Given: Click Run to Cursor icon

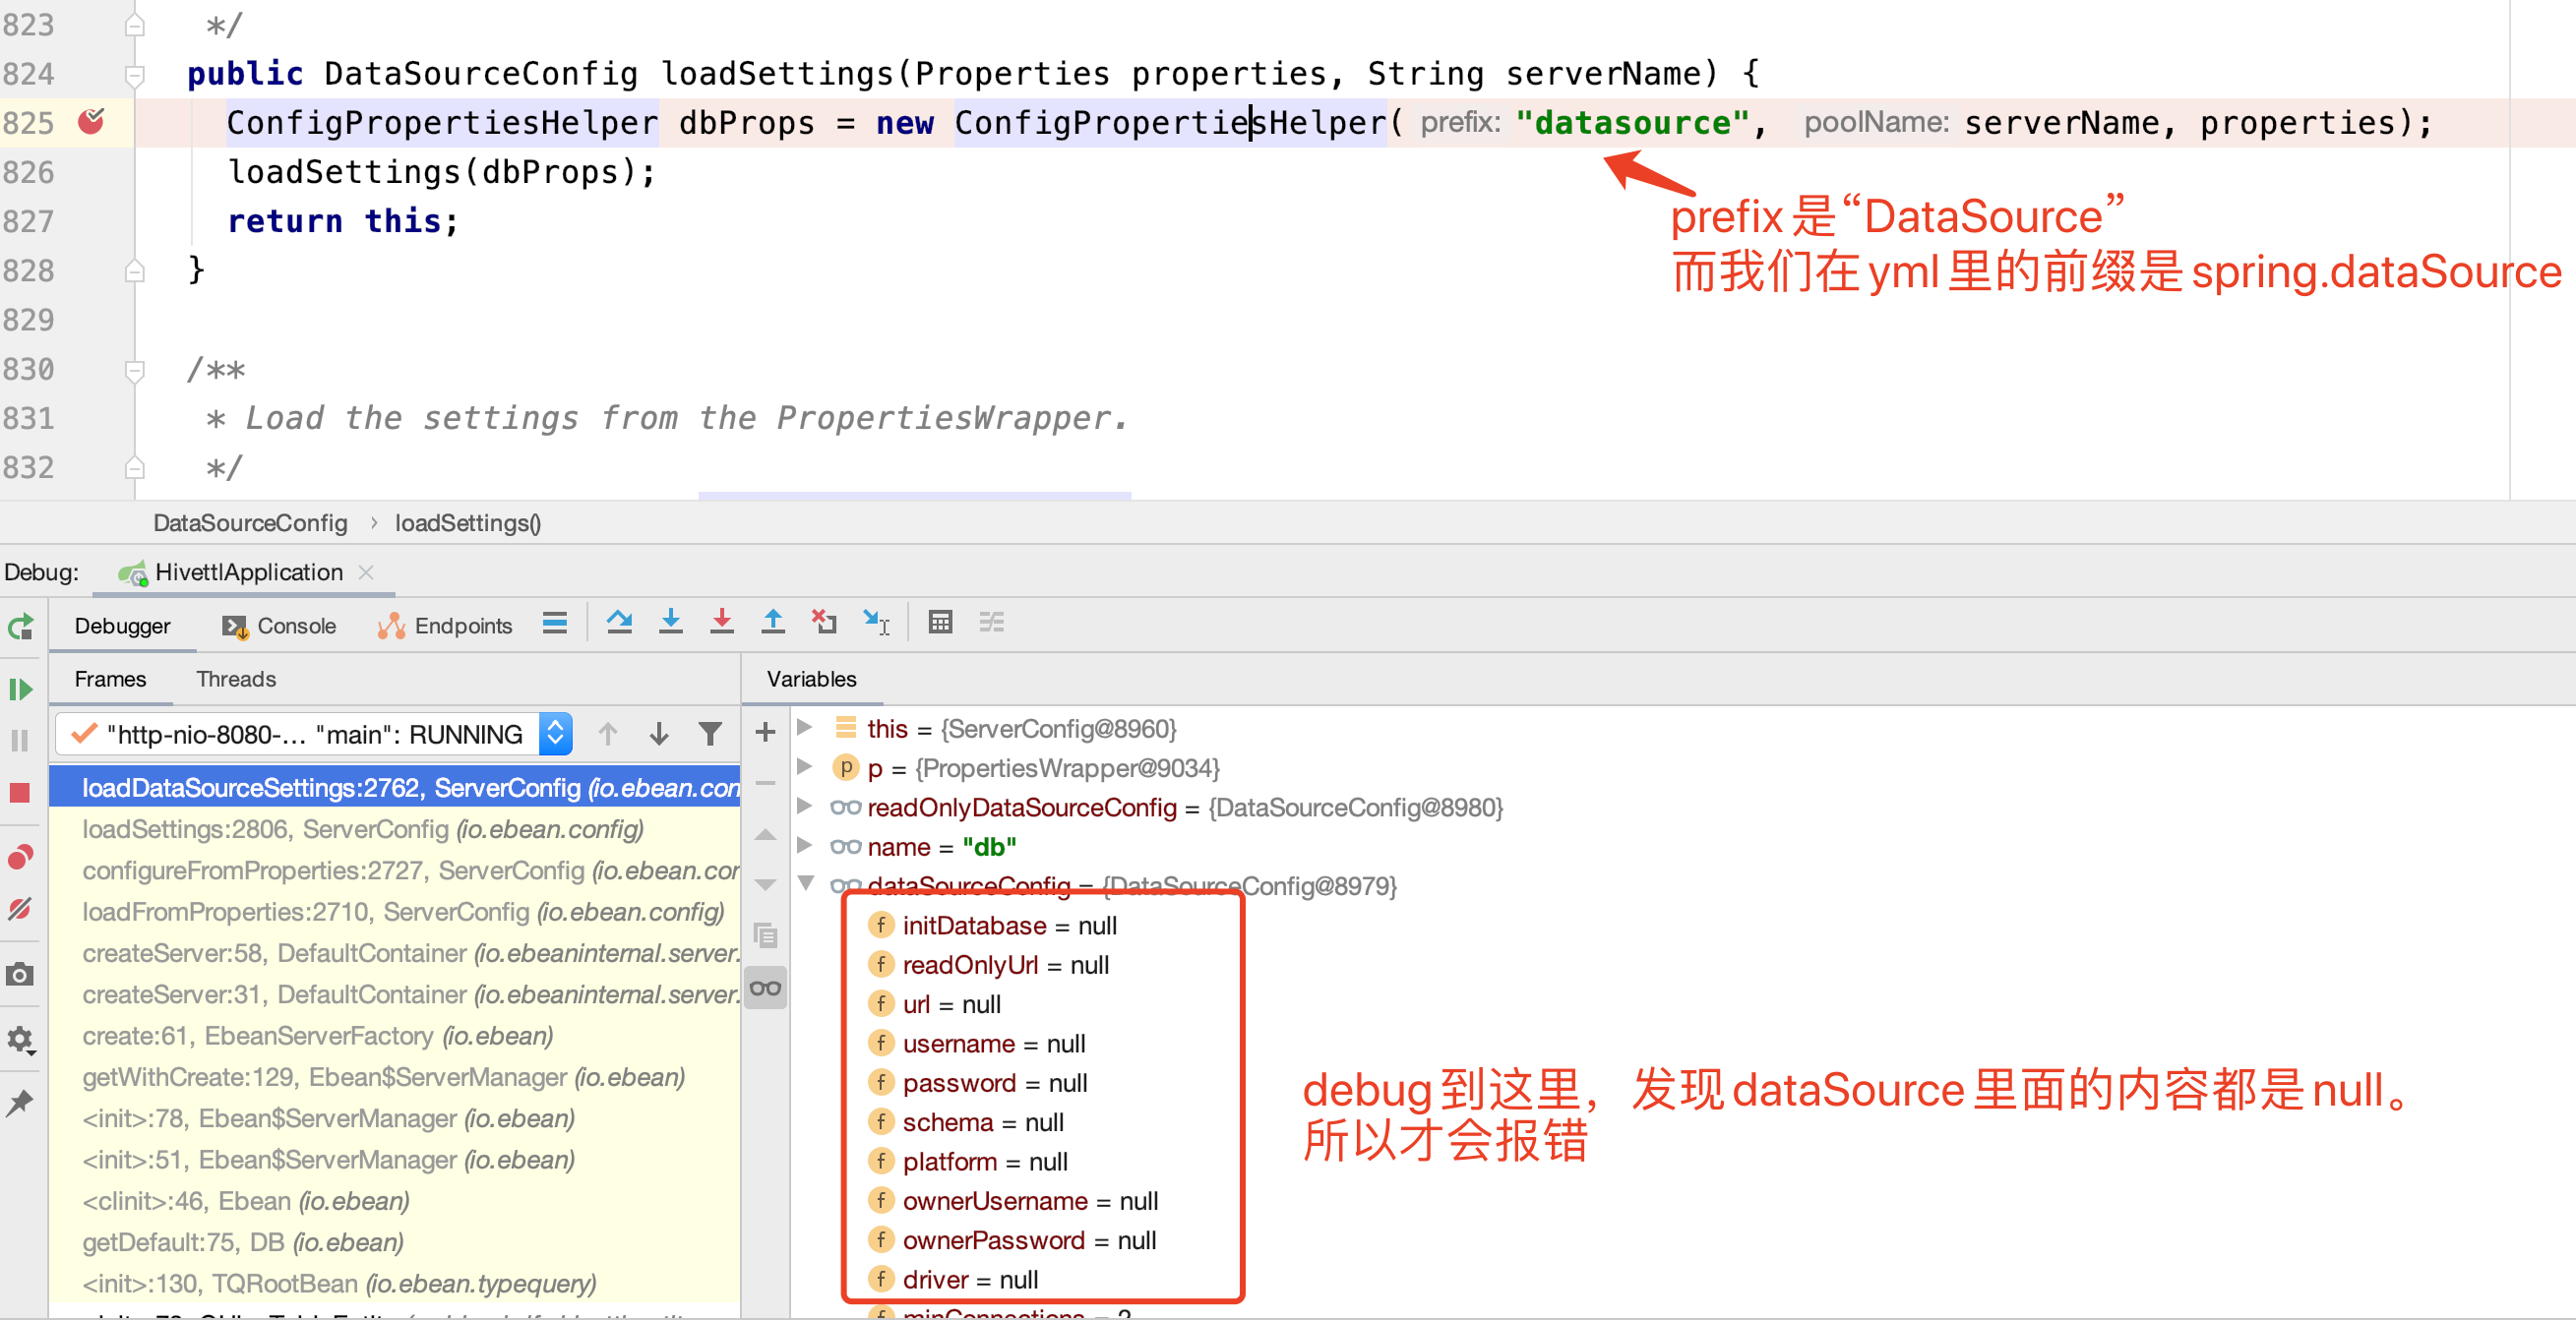Looking at the screenshot, I should (876, 623).
